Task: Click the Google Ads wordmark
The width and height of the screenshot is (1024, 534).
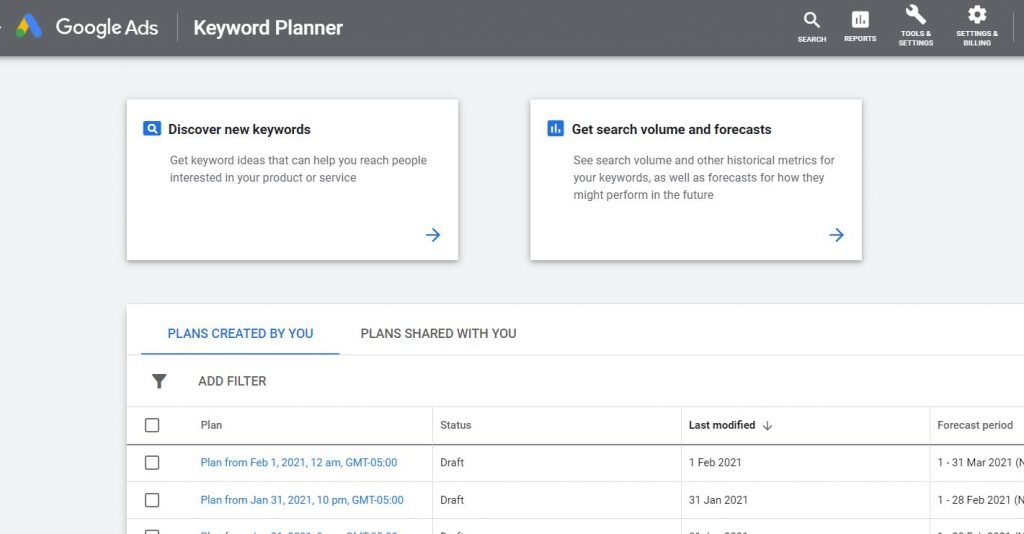Action: [107, 27]
